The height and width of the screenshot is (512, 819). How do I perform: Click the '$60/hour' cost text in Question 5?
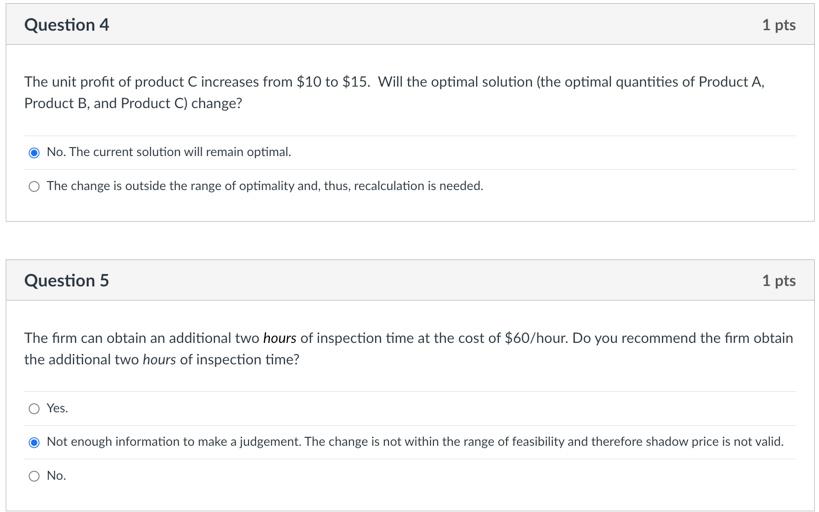(x=538, y=338)
